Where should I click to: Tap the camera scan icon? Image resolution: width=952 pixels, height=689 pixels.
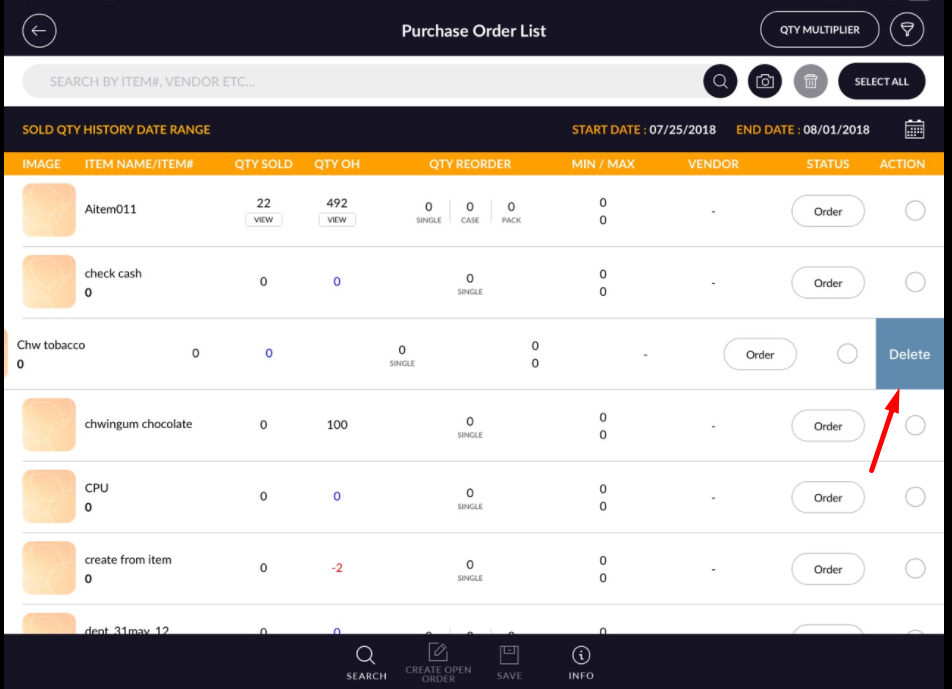(x=765, y=82)
